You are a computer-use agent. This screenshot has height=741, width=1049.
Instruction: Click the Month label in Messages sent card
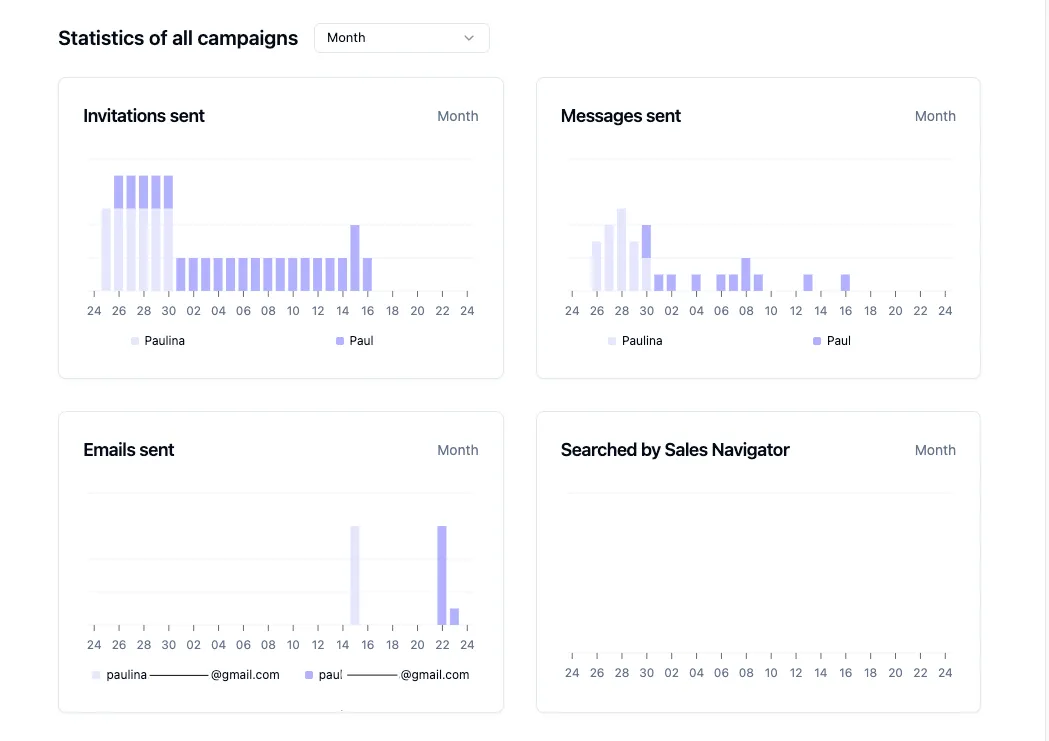pos(934,116)
